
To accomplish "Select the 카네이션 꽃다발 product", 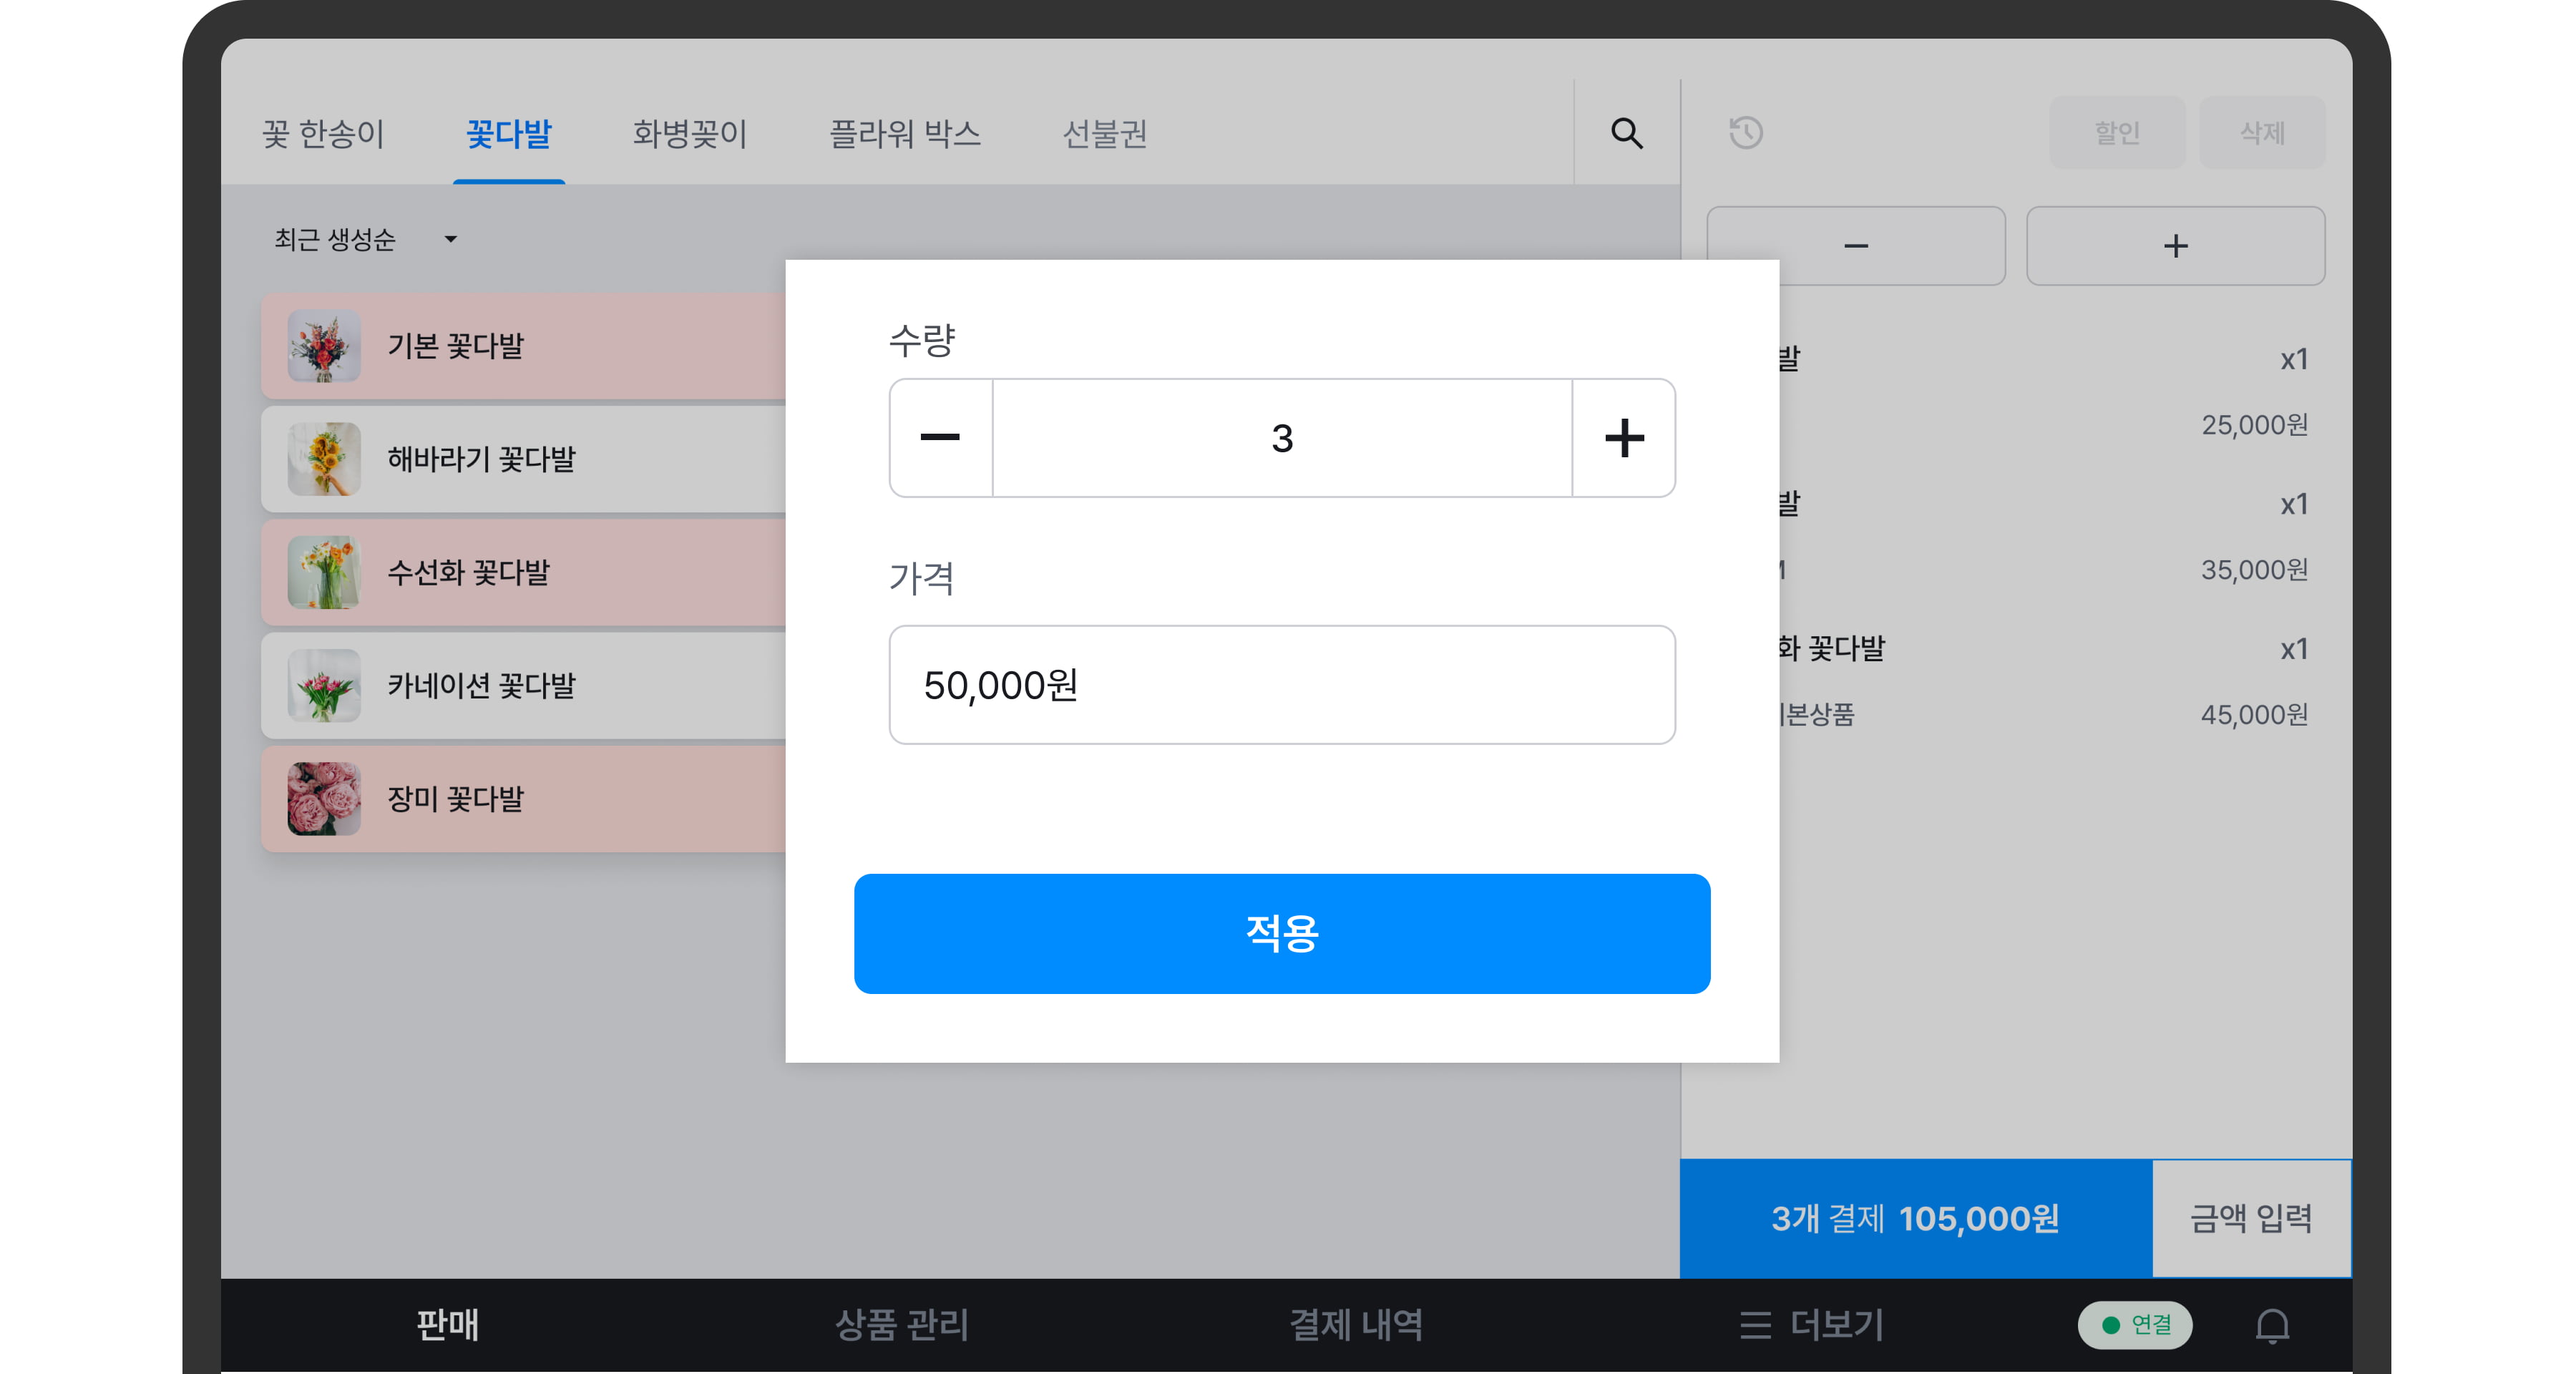I will pos(524,685).
